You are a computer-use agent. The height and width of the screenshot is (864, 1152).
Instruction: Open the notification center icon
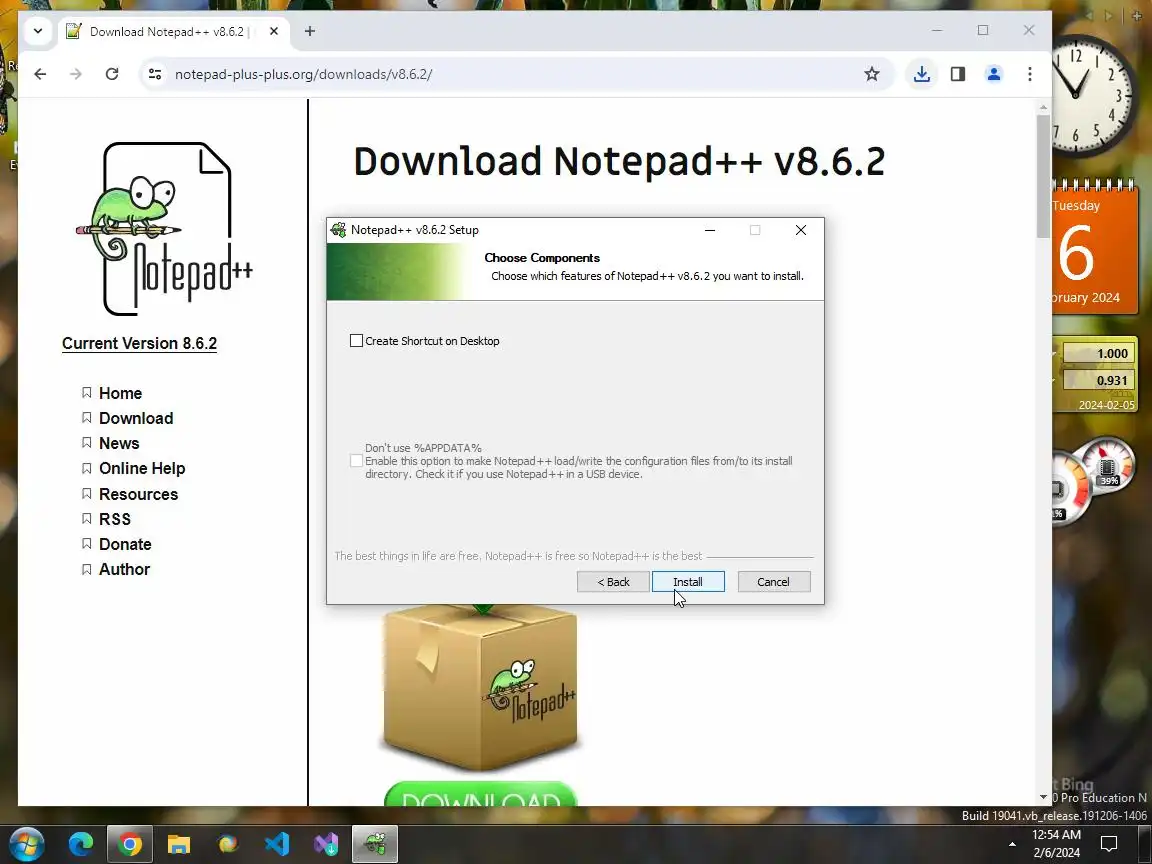1109,844
